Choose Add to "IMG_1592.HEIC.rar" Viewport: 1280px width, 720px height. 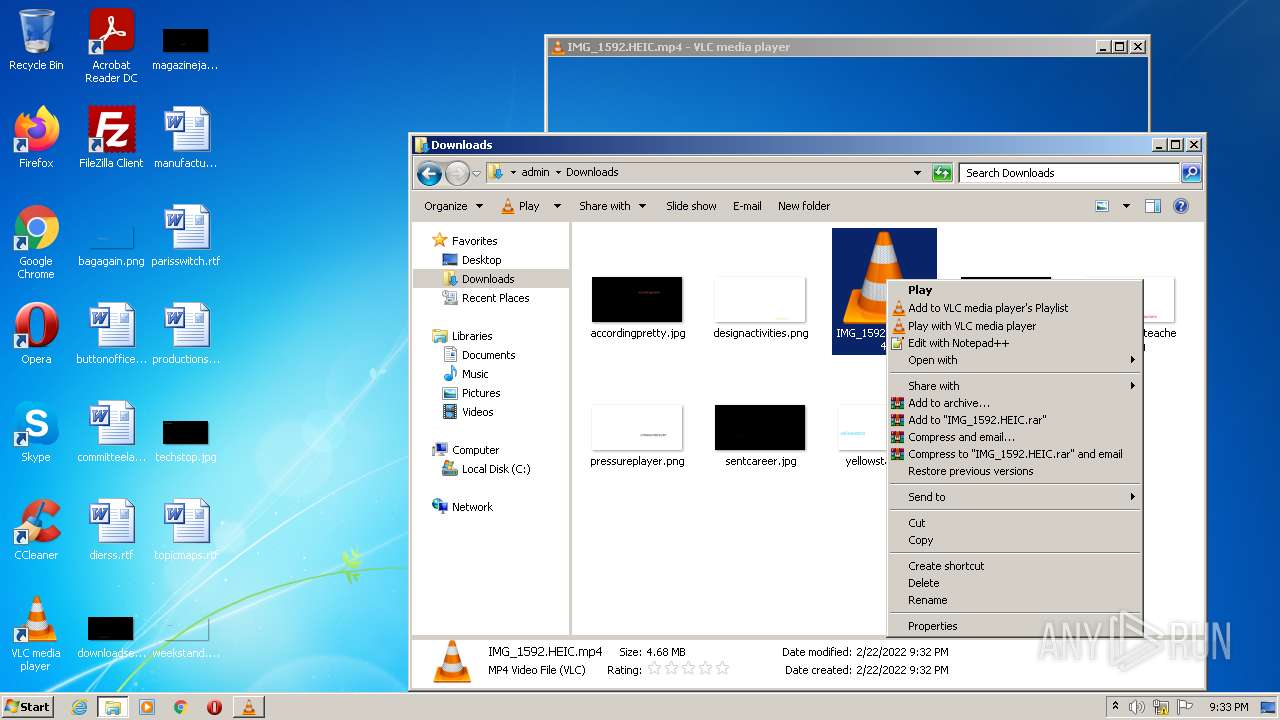click(1014, 420)
